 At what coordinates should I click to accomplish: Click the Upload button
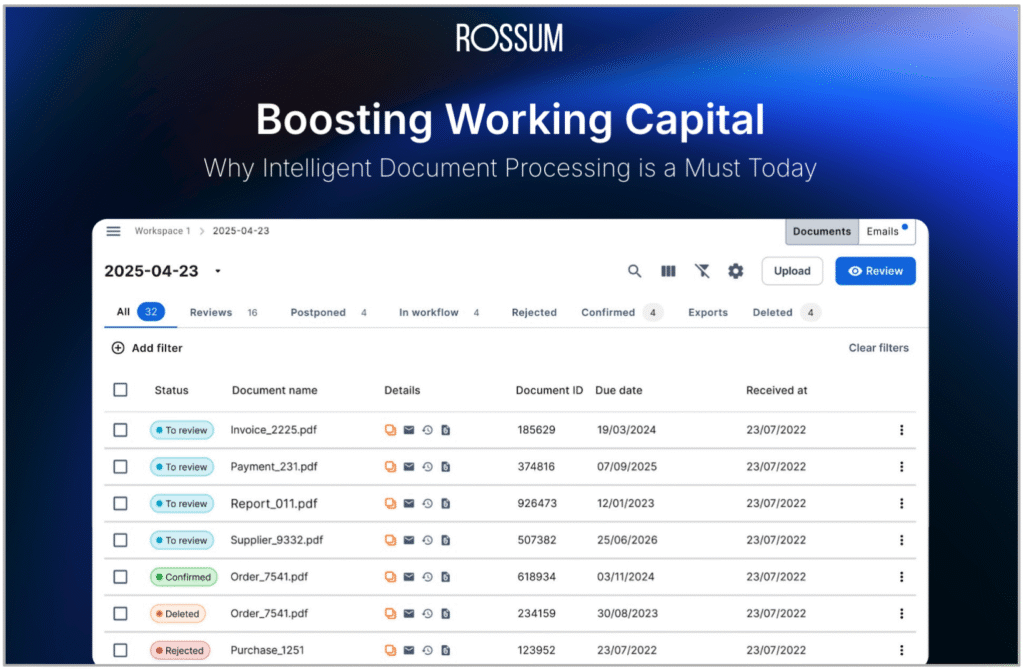(792, 271)
